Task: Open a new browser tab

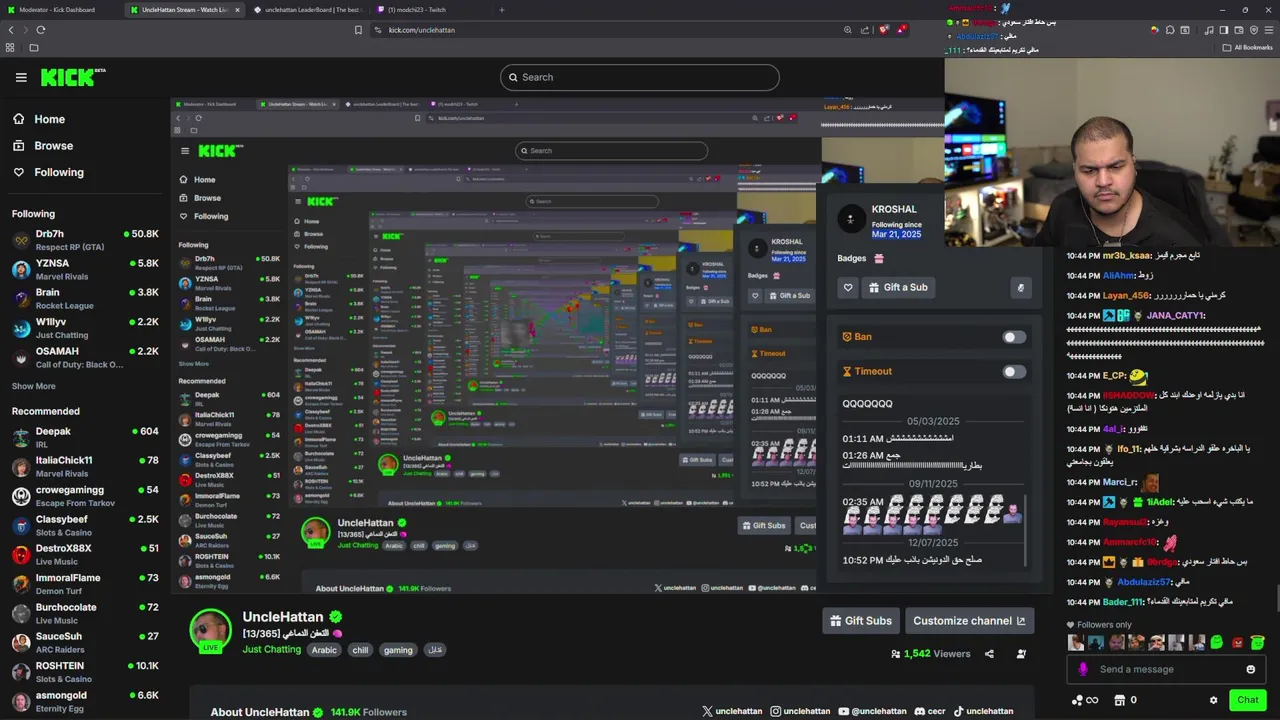Action: click(x=502, y=10)
